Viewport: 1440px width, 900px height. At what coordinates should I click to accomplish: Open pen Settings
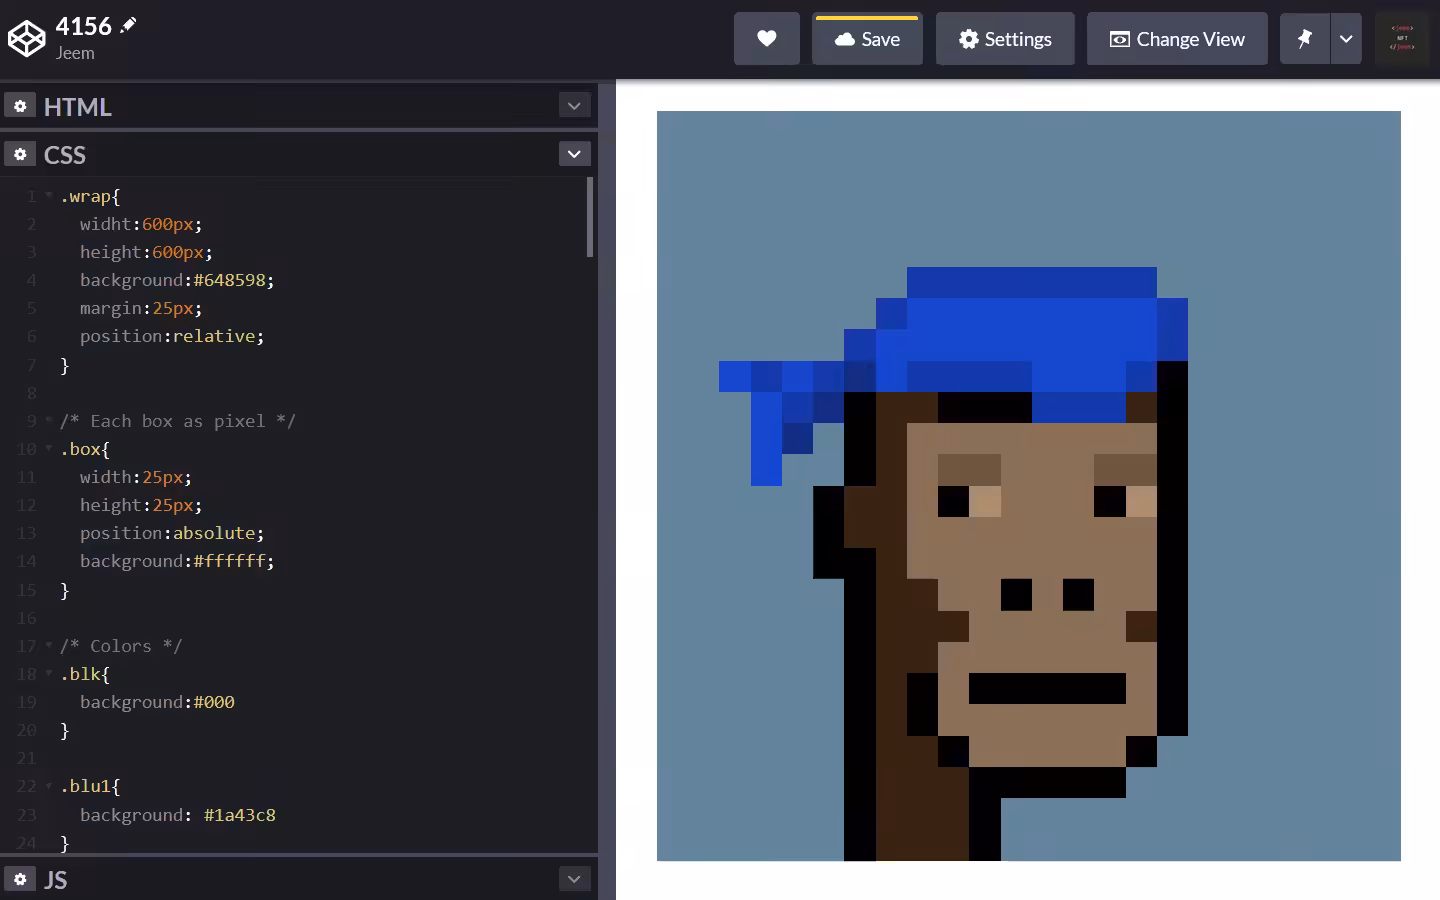pos(1005,39)
